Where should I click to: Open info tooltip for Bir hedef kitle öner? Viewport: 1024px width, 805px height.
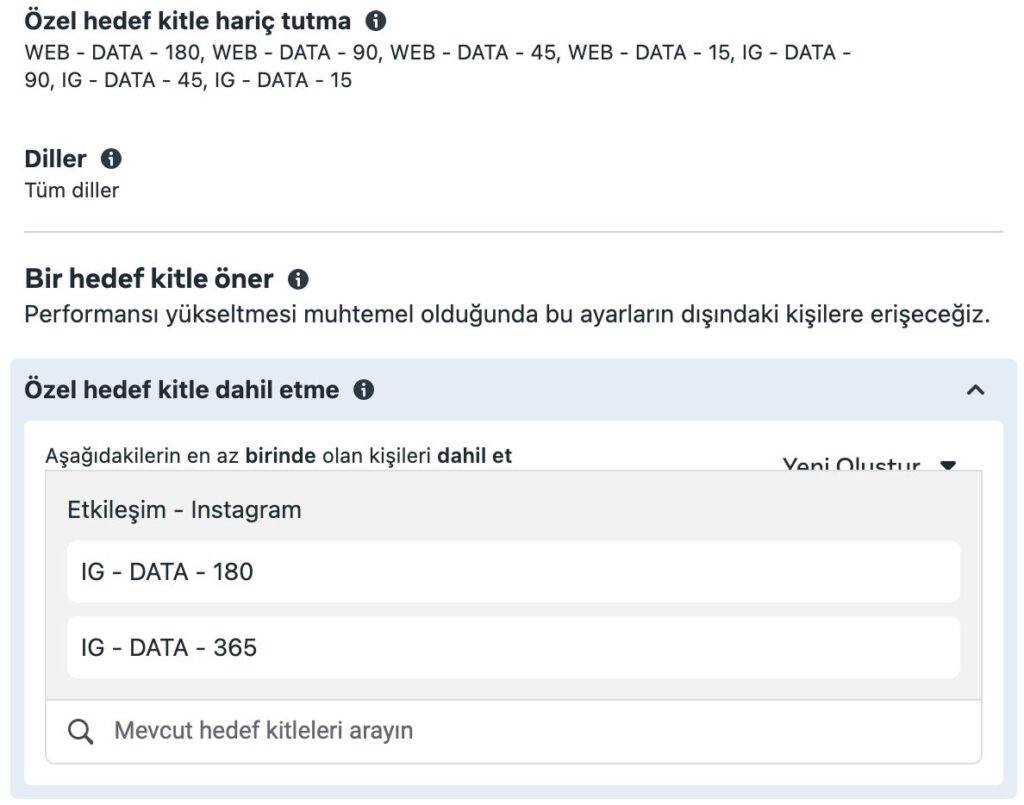point(298,278)
